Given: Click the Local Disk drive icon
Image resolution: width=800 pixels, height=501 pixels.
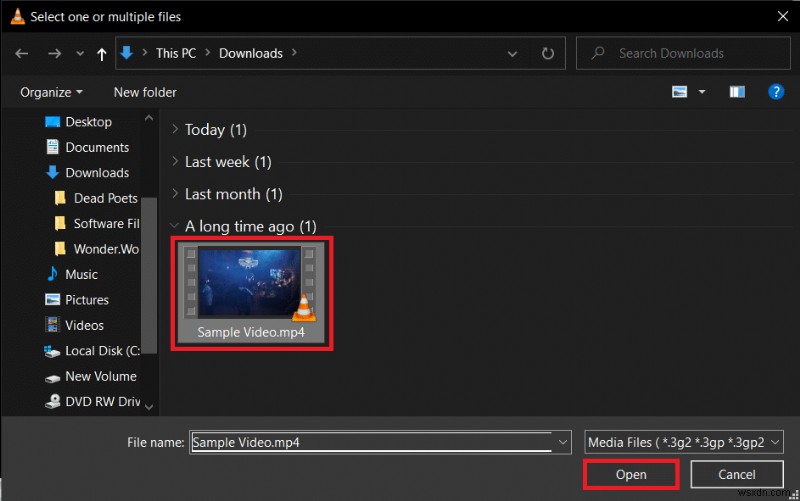Looking at the screenshot, I should point(52,352).
